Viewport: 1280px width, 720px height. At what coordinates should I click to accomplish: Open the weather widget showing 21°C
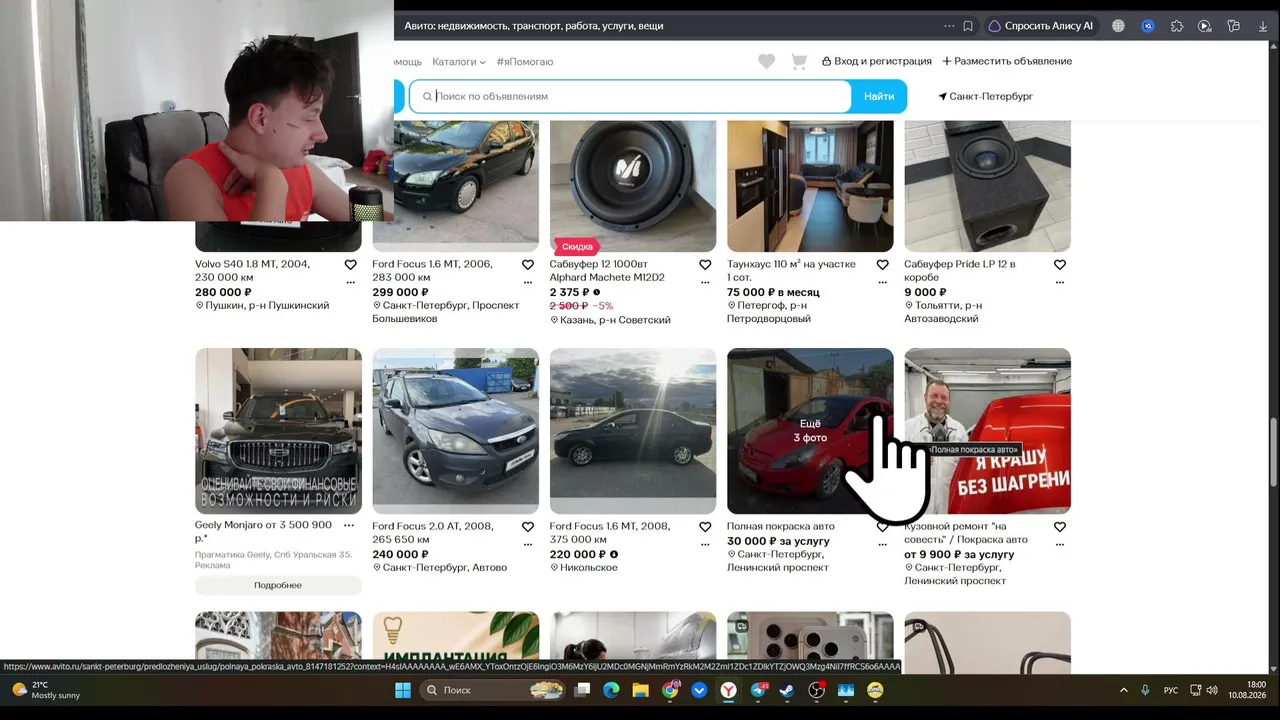47,690
